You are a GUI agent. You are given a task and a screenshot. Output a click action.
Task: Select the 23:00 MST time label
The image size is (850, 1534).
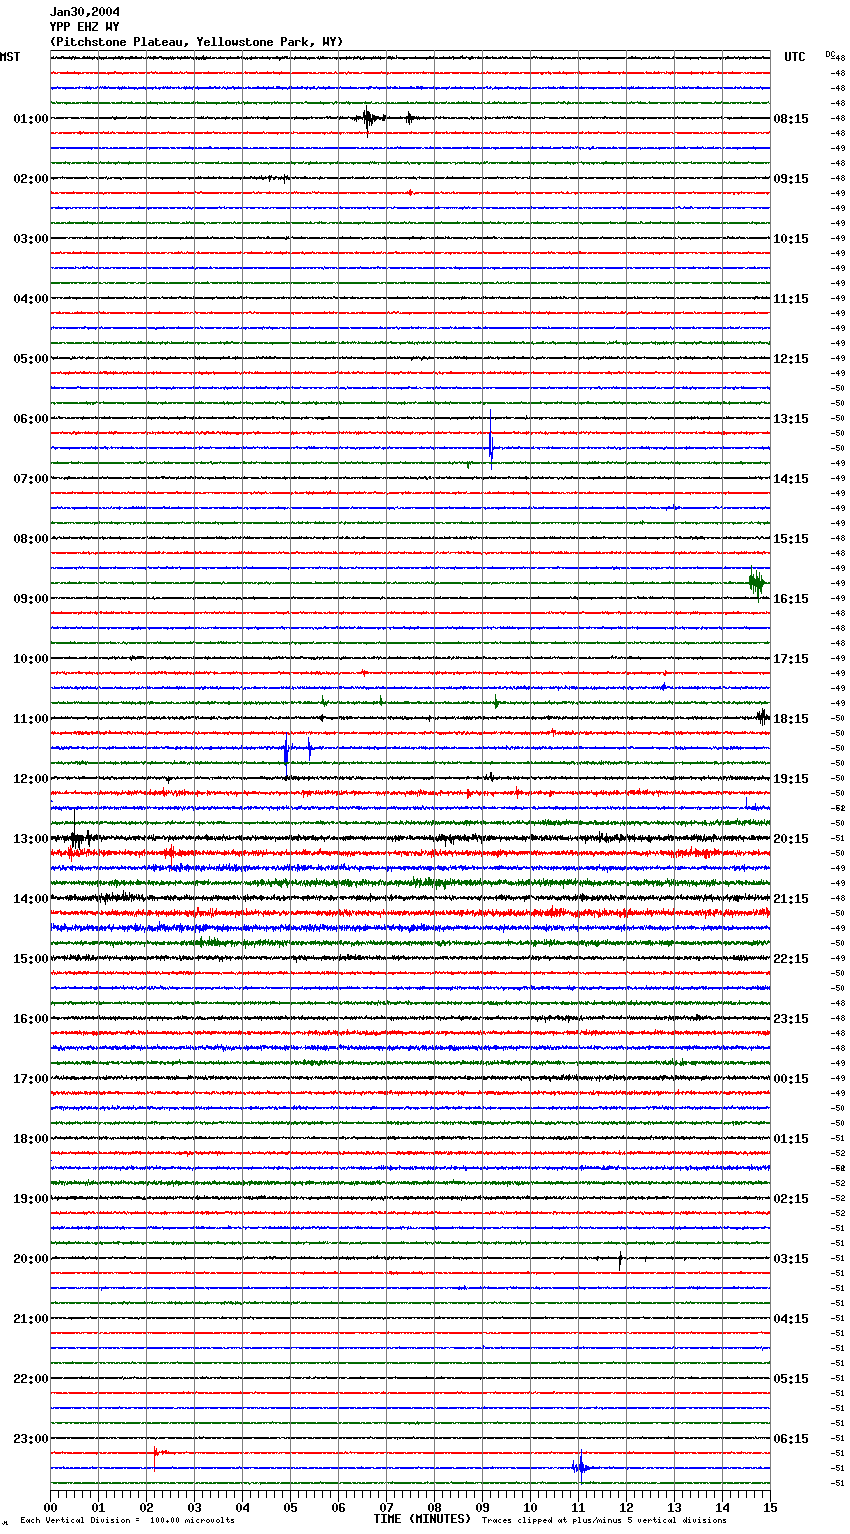(x=31, y=1439)
